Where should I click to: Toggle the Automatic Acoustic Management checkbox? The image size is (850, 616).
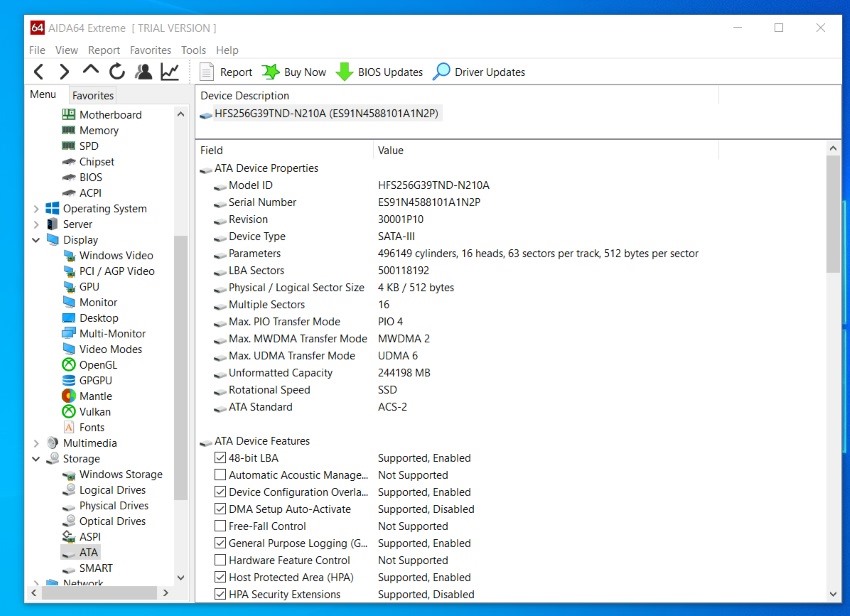tap(220, 475)
